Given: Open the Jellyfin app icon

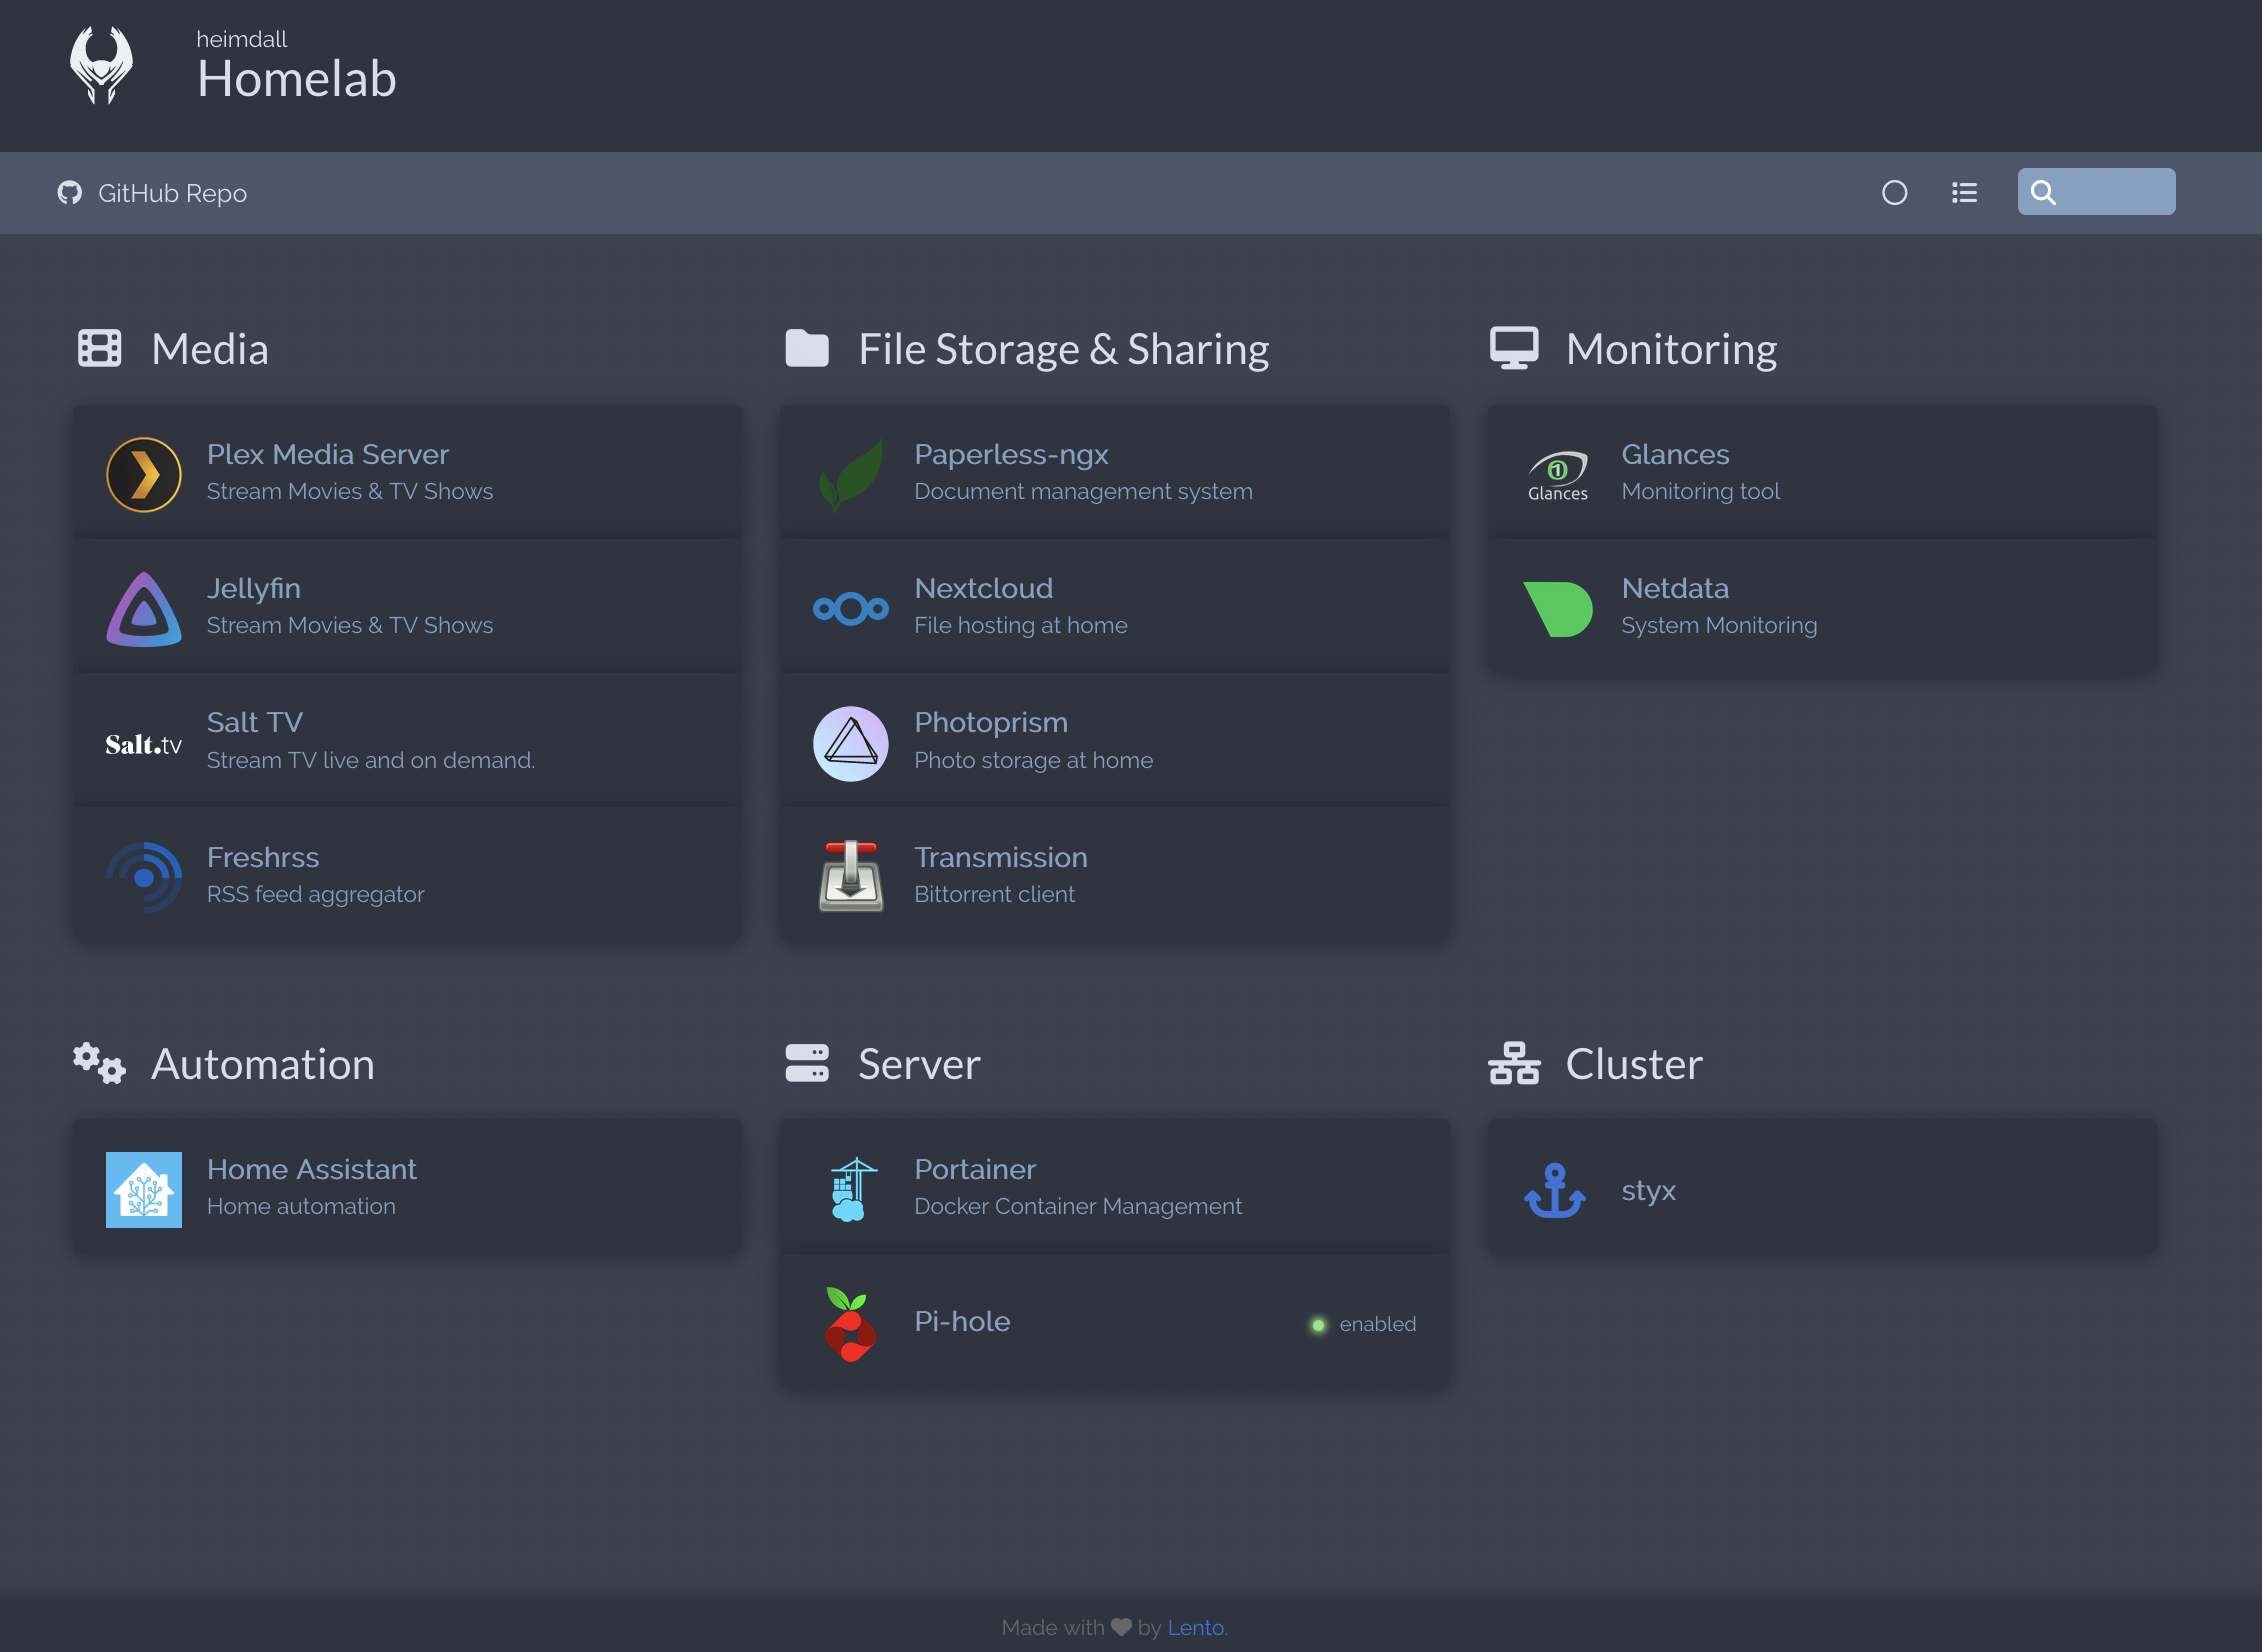Looking at the screenshot, I should 143,608.
